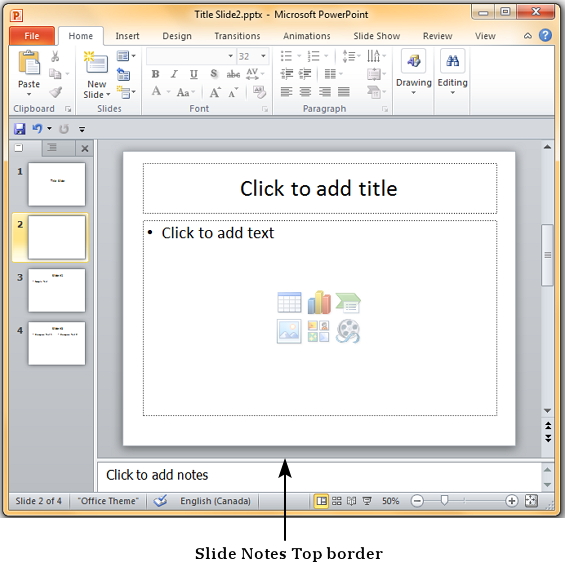The width and height of the screenshot is (565, 582).
Task: Open the Bullets list dropdown
Action: pyautogui.click(x=298, y=56)
